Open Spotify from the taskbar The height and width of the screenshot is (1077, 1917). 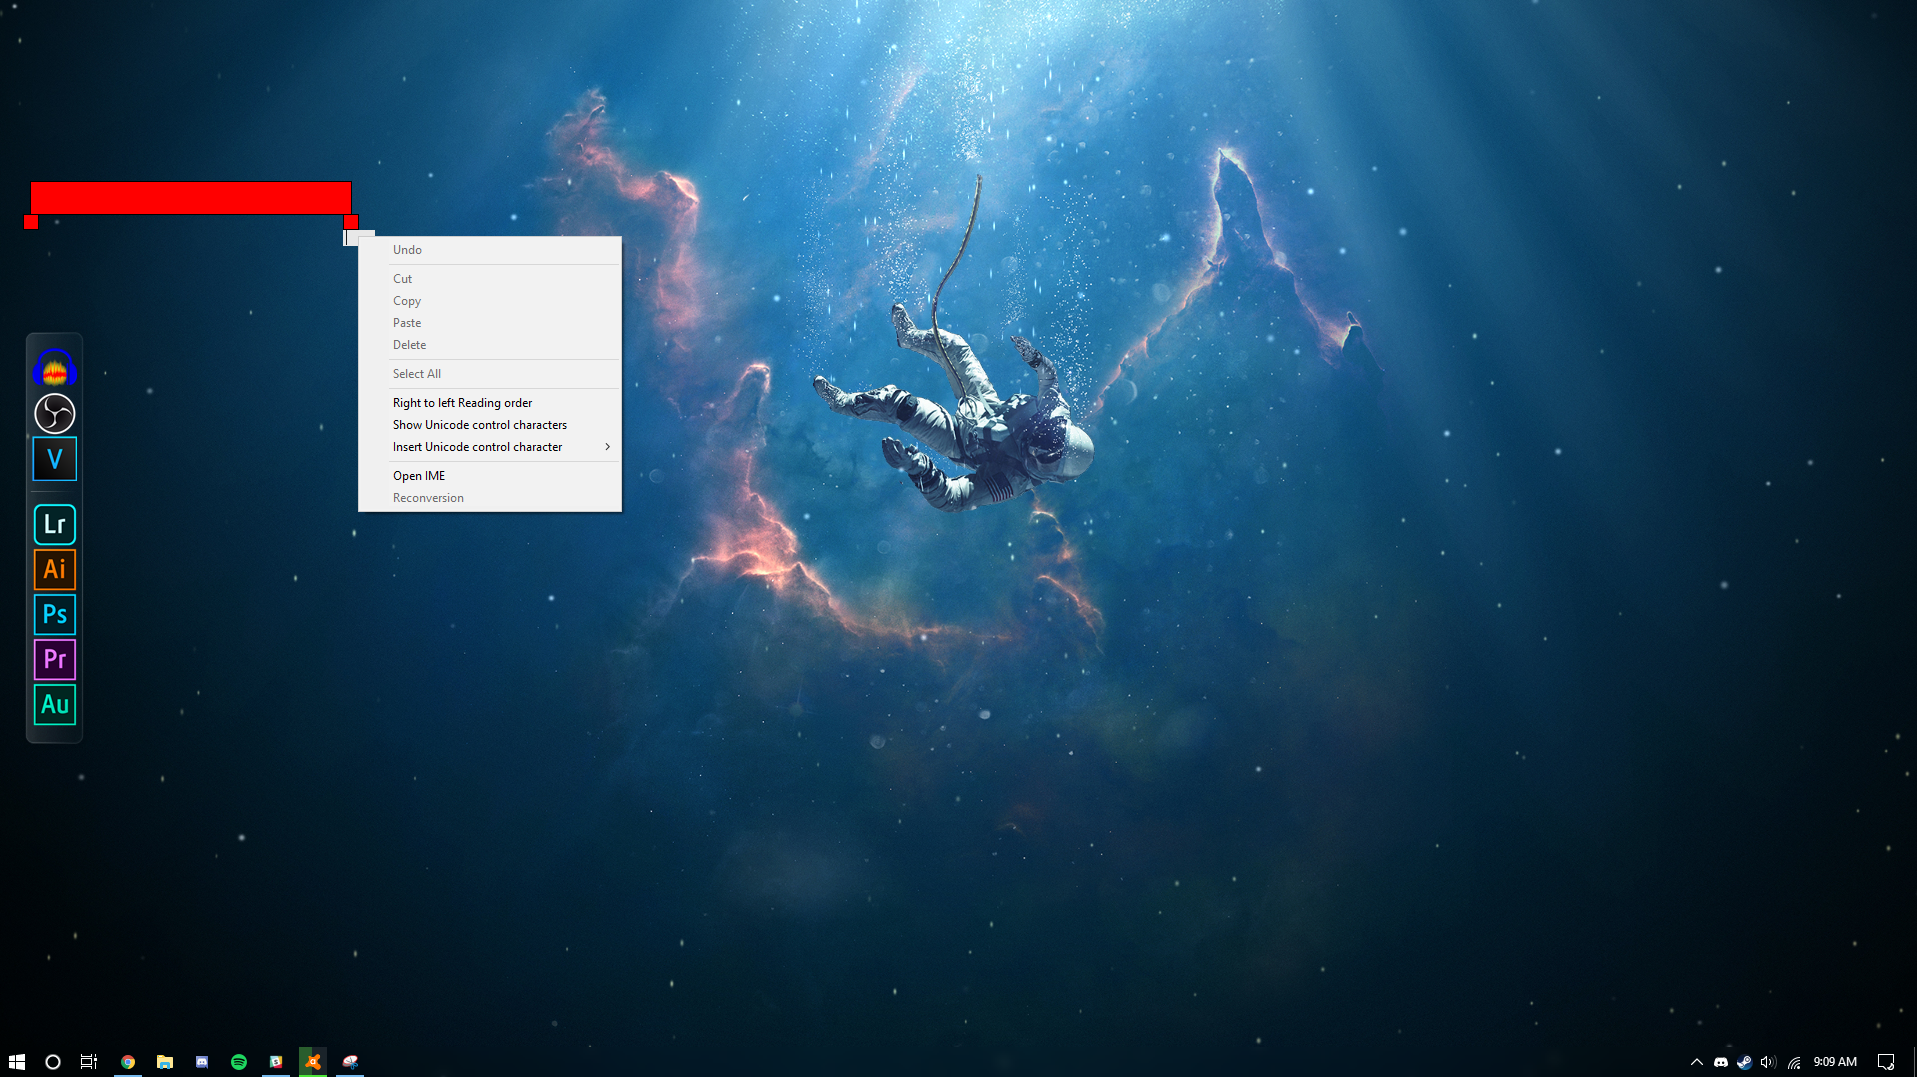click(239, 1062)
